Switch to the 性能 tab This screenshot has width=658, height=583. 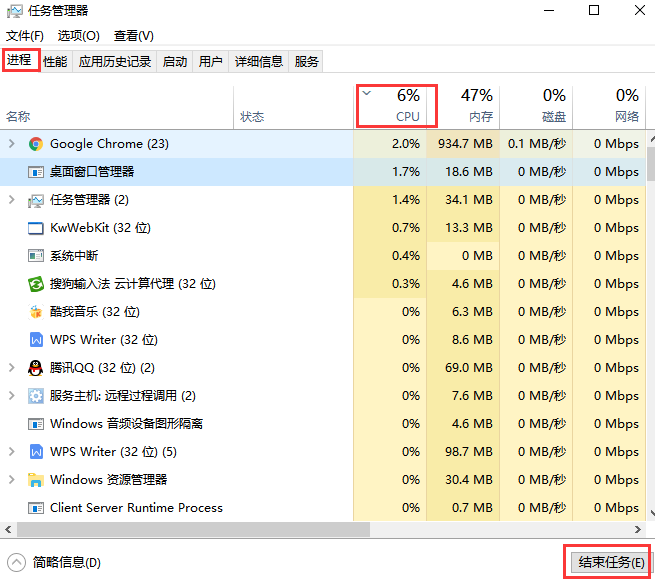coord(55,62)
